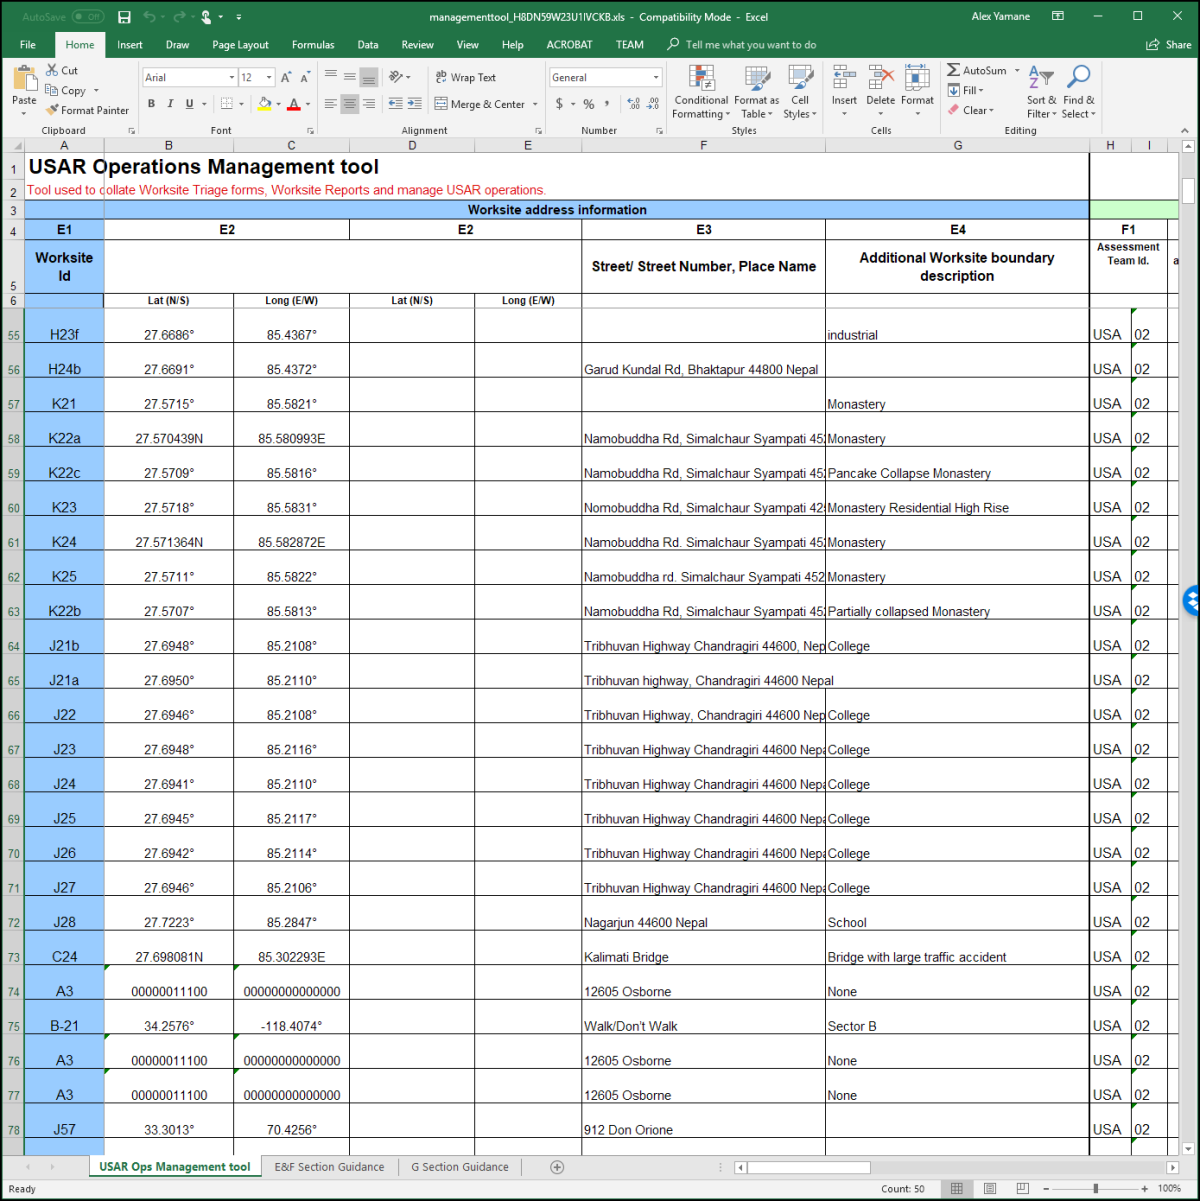Open the G Section Guidance sheet

click(x=460, y=1166)
